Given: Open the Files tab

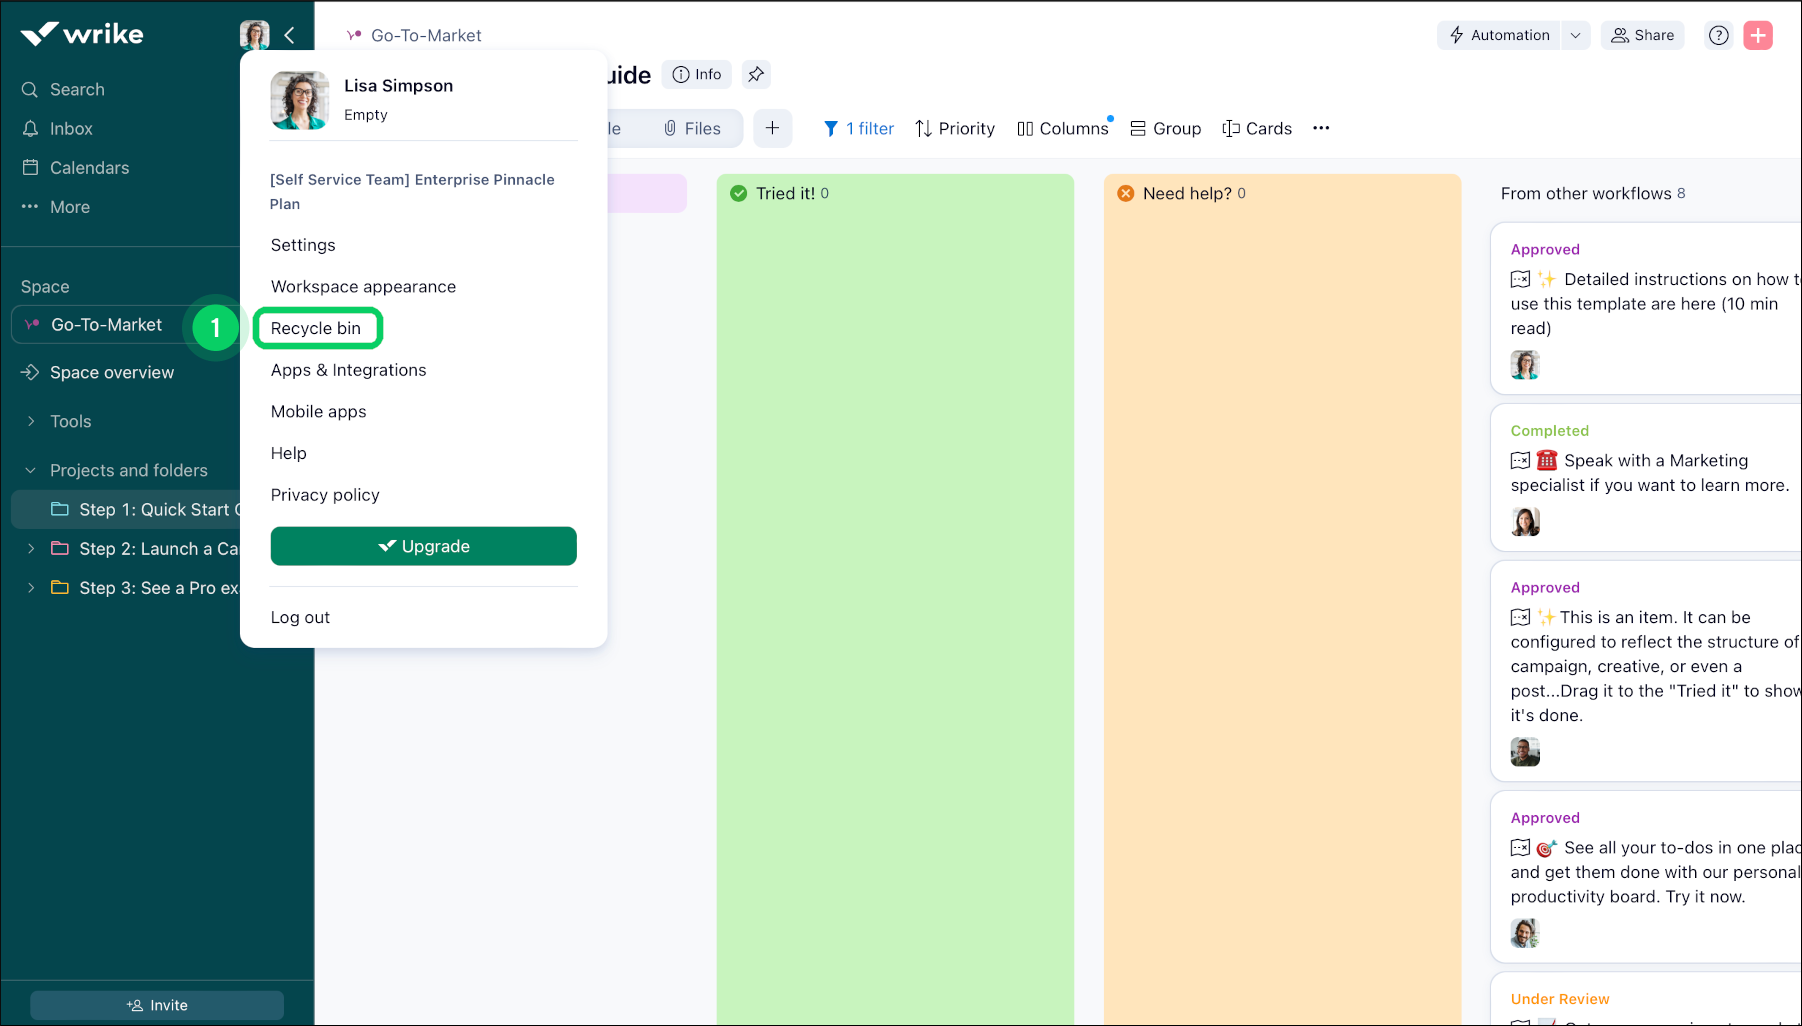Looking at the screenshot, I should 692,128.
